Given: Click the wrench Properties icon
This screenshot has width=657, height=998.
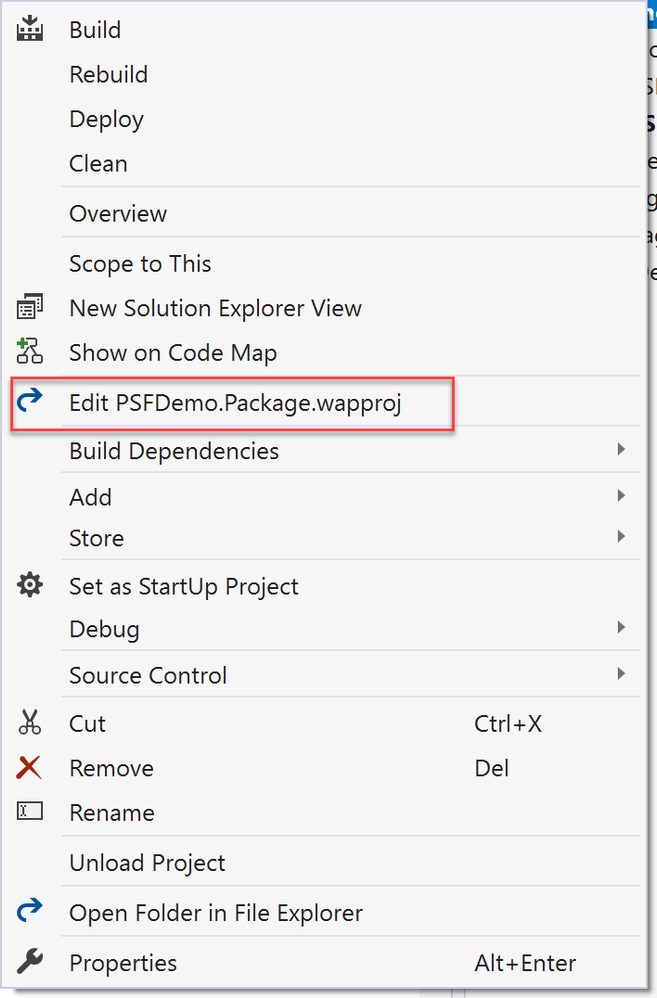Looking at the screenshot, I should 30,963.
